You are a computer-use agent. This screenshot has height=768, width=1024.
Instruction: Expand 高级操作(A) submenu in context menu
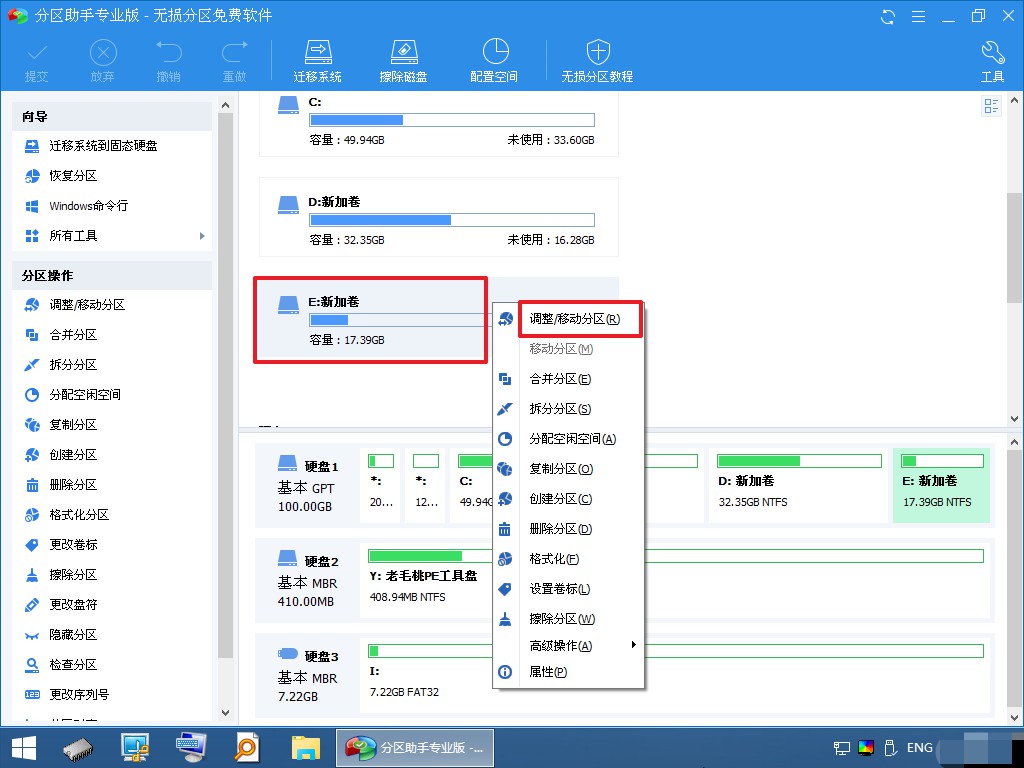click(x=568, y=646)
